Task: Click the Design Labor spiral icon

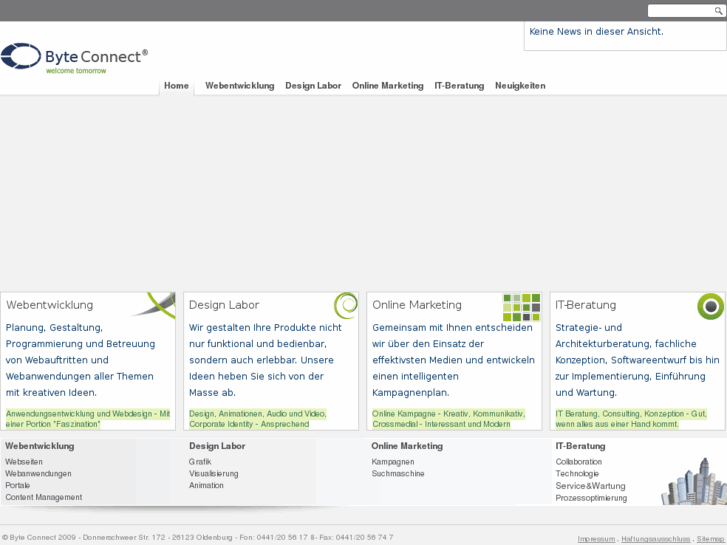Action: pos(346,305)
